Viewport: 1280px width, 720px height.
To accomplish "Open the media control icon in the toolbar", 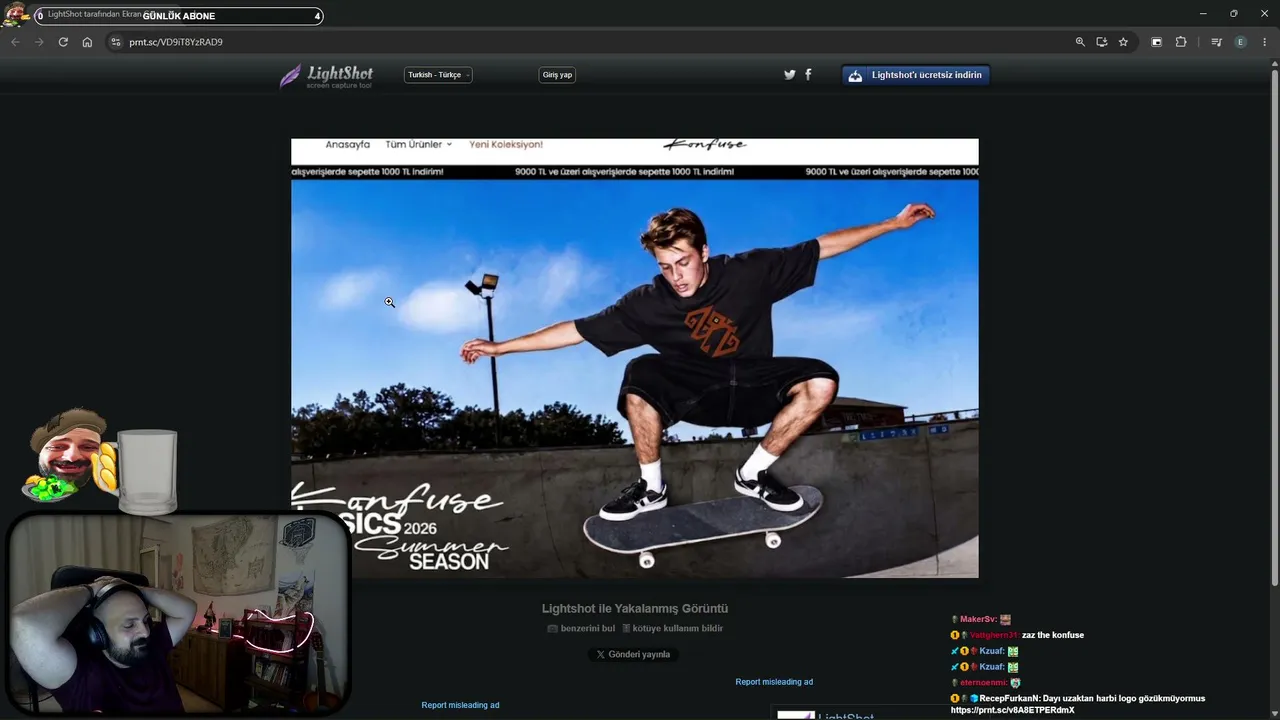I will 1156,42.
